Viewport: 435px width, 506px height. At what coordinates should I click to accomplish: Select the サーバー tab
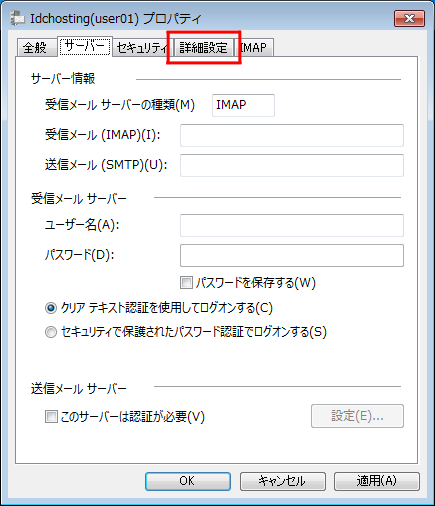85,46
